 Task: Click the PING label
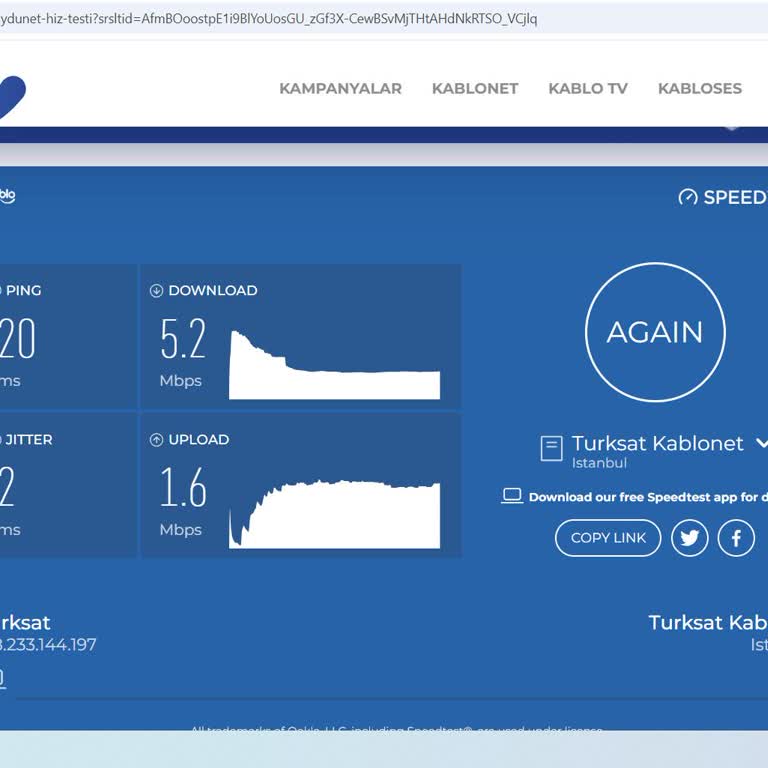point(23,290)
